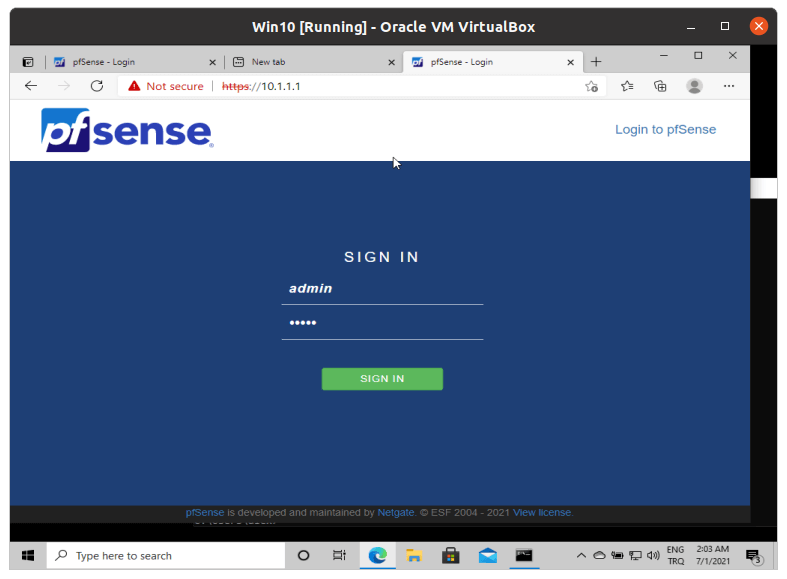Screen dimensions: 787x579
Task: Follow the Netgate link in footer
Action: click(396, 513)
